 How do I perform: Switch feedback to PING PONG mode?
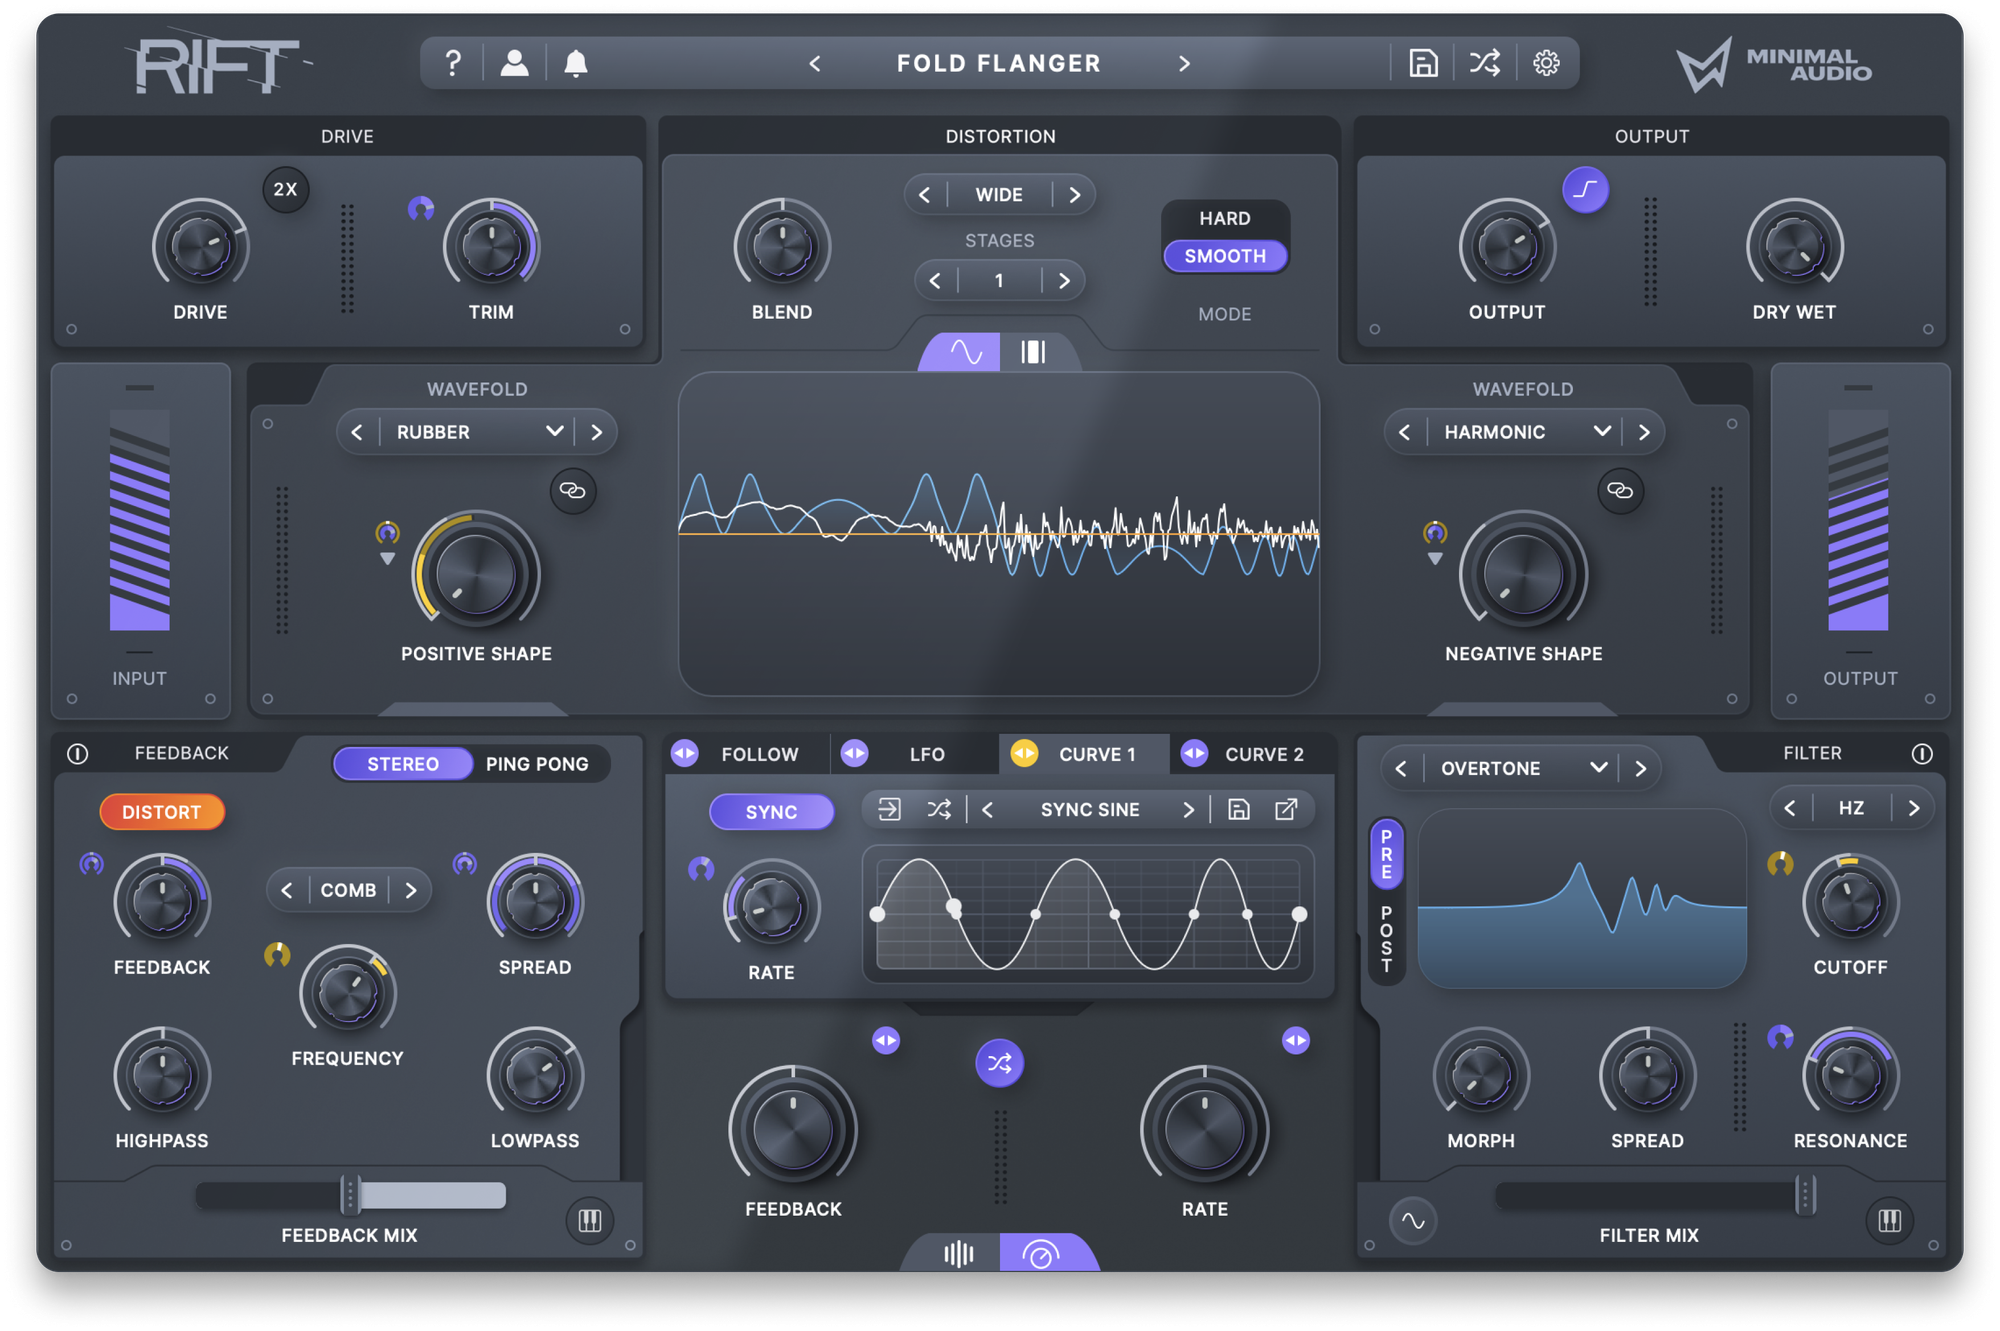click(537, 764)
